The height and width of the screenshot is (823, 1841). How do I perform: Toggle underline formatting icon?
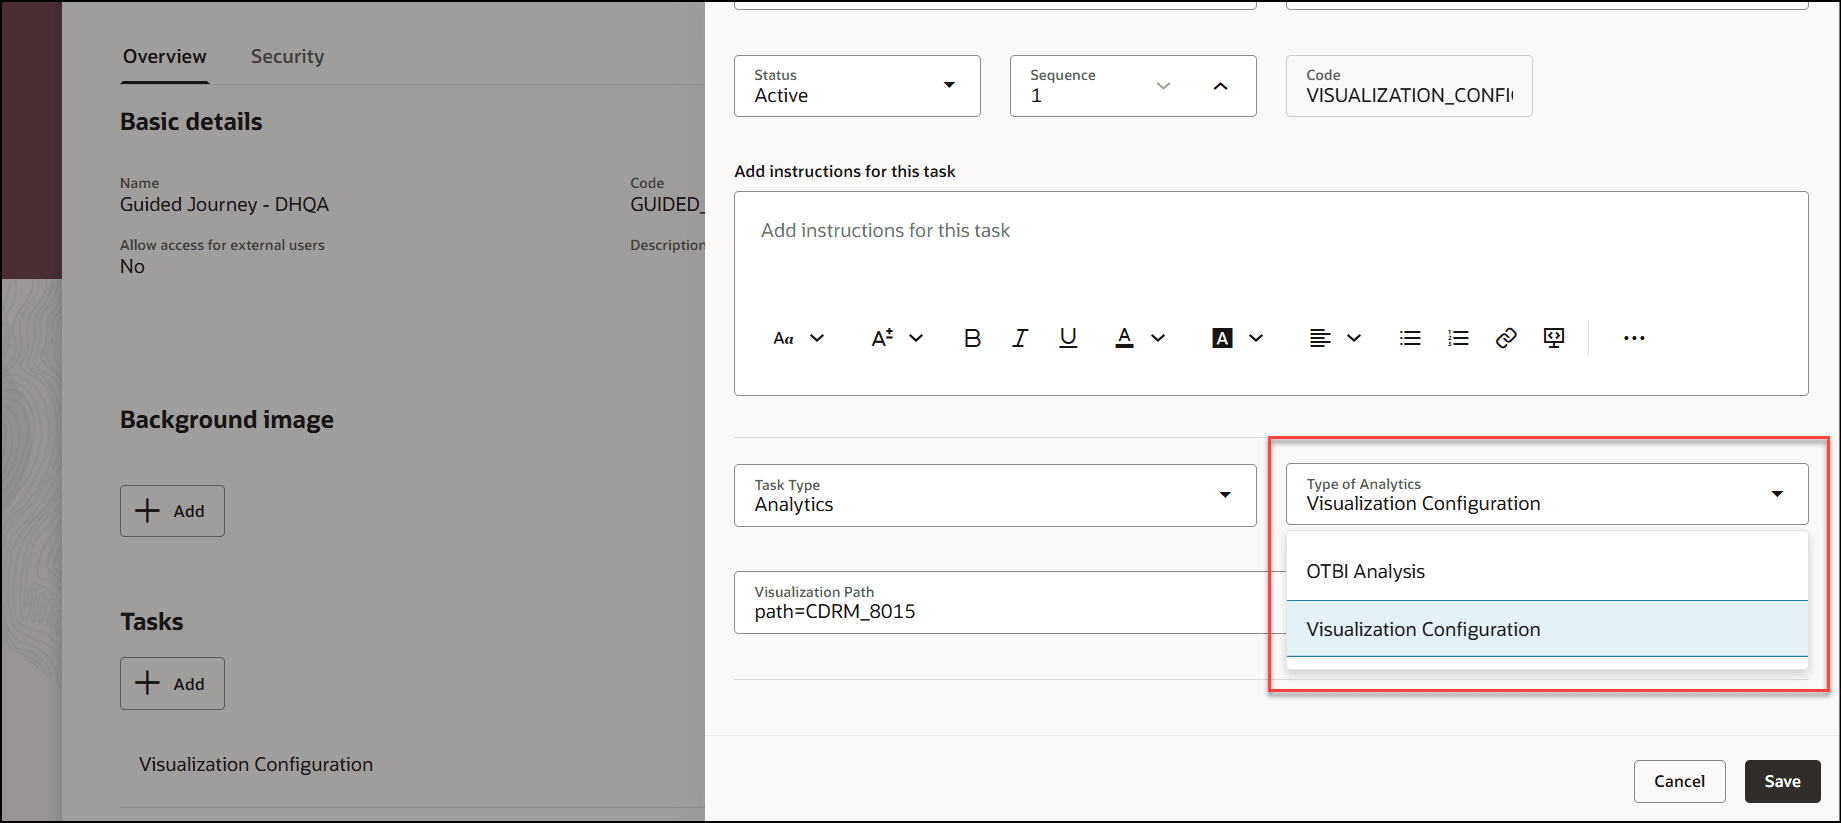click(x=1068, y=338)
